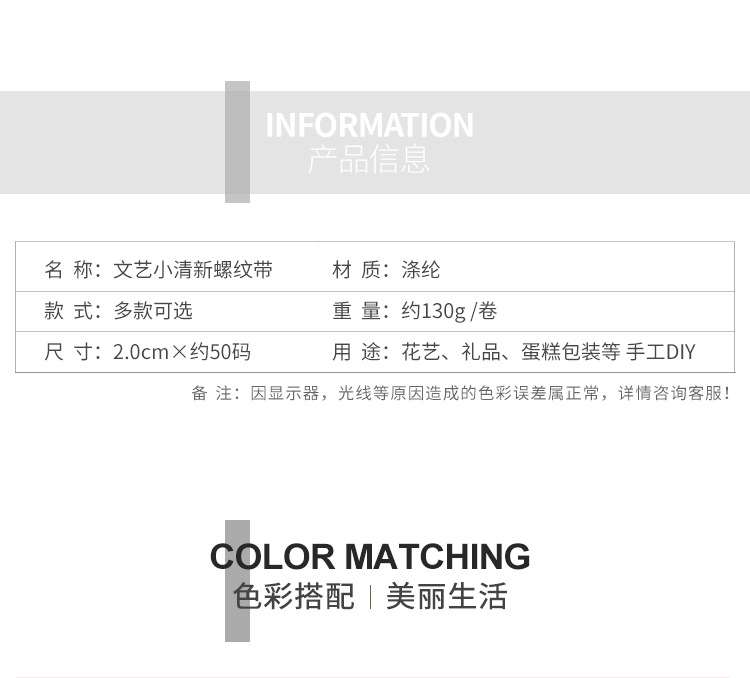Click the material value 涤纶
750x678 pixels.
(421, 270)
